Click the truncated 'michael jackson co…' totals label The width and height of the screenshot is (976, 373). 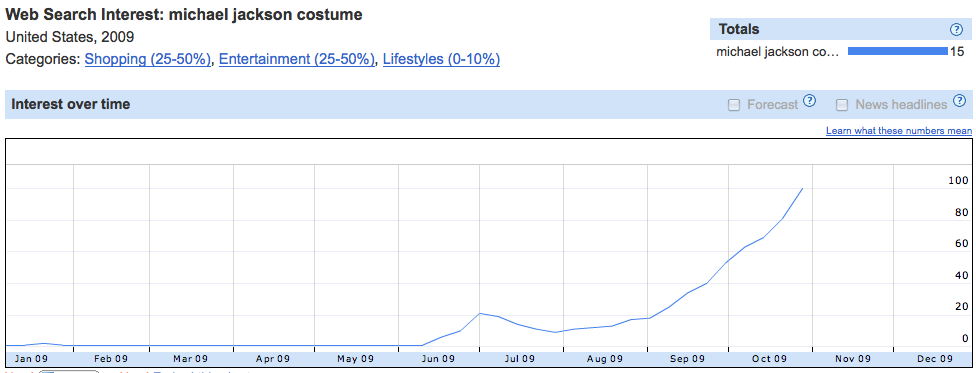pyautogui.click(x=777, y=52)
